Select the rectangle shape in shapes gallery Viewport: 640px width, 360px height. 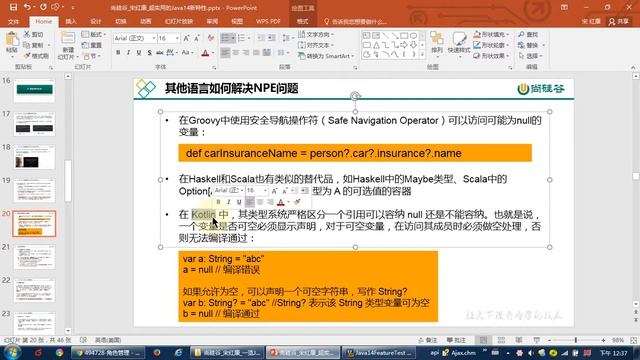pos(404,36)
